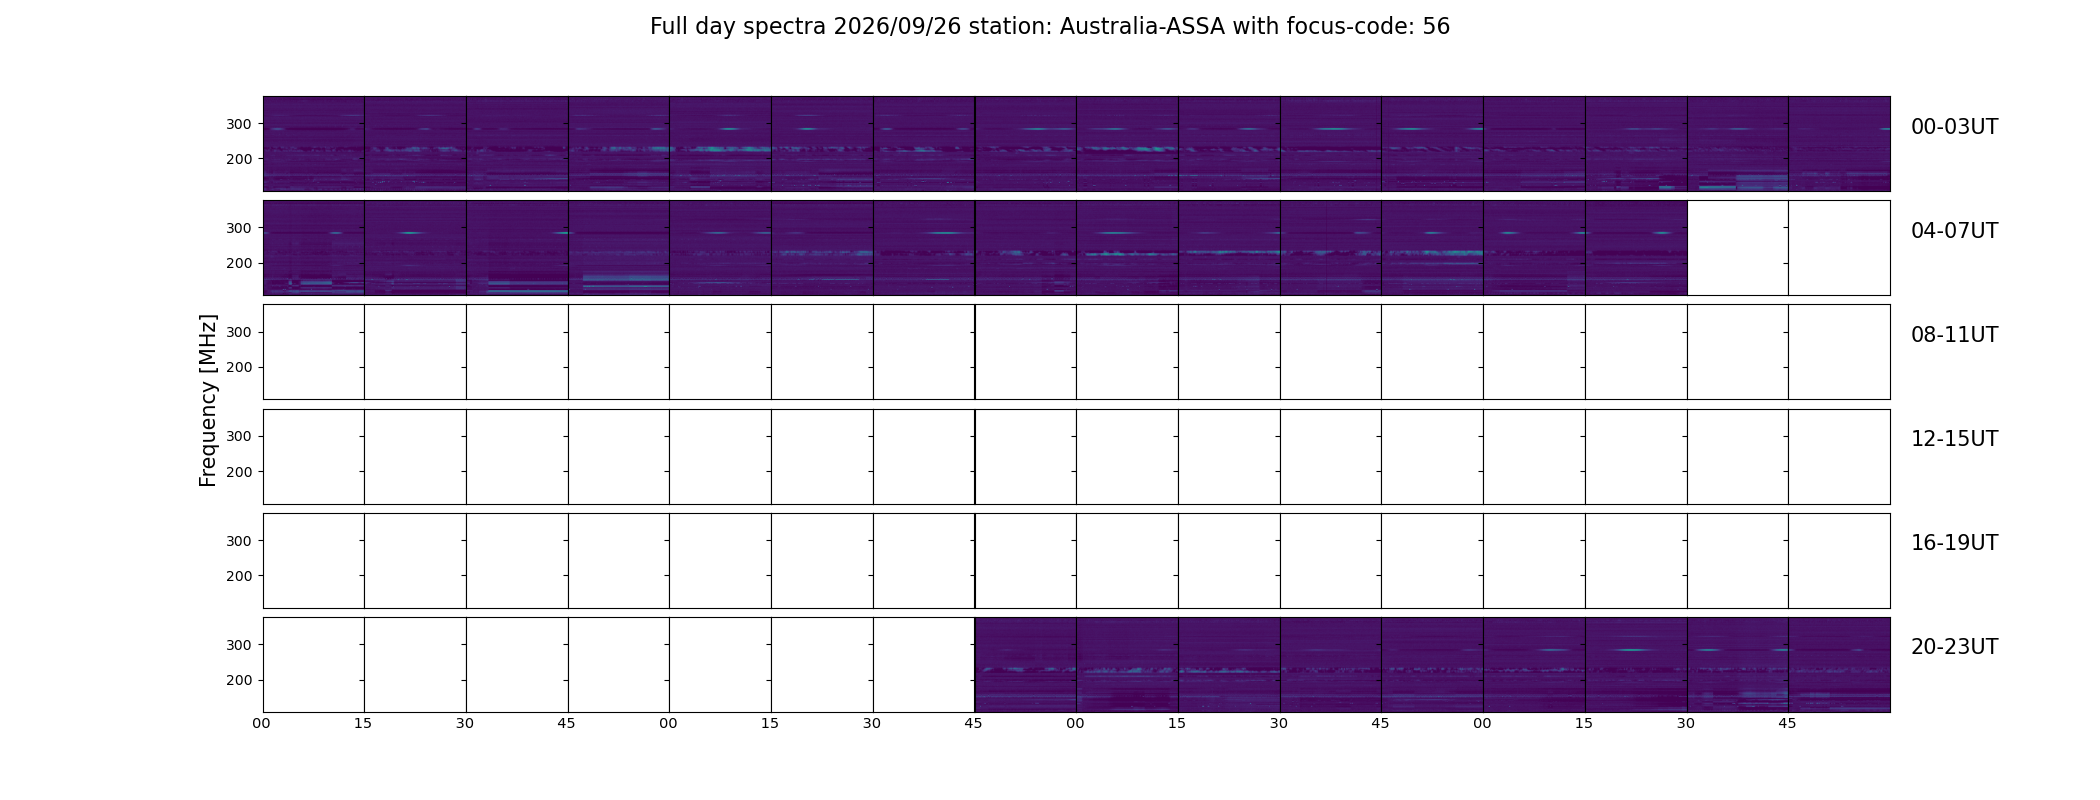Select first empty white tile in 04-07UT row
This screenshot has height=800, width=2100.
(x=1738, y=248)
